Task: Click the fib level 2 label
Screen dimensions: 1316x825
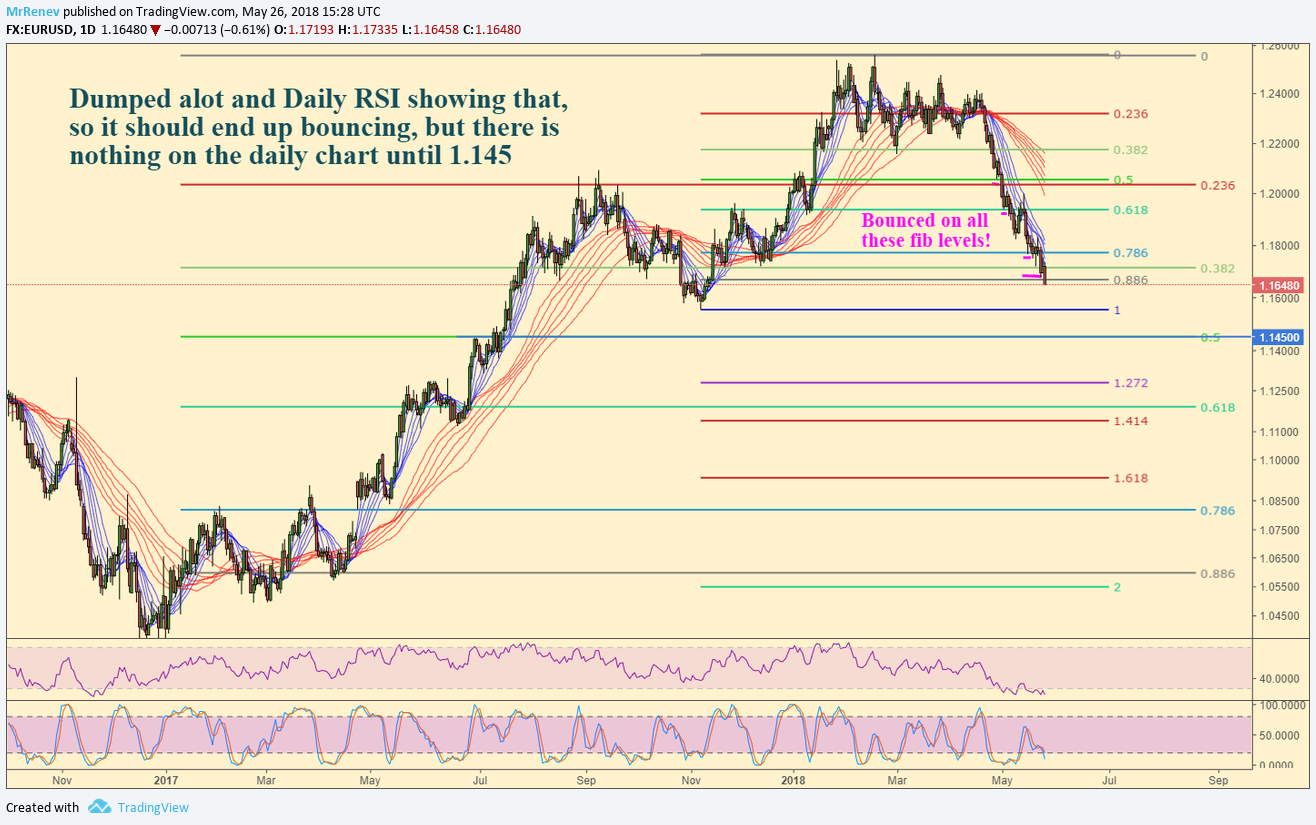Action: [1117, 587]
